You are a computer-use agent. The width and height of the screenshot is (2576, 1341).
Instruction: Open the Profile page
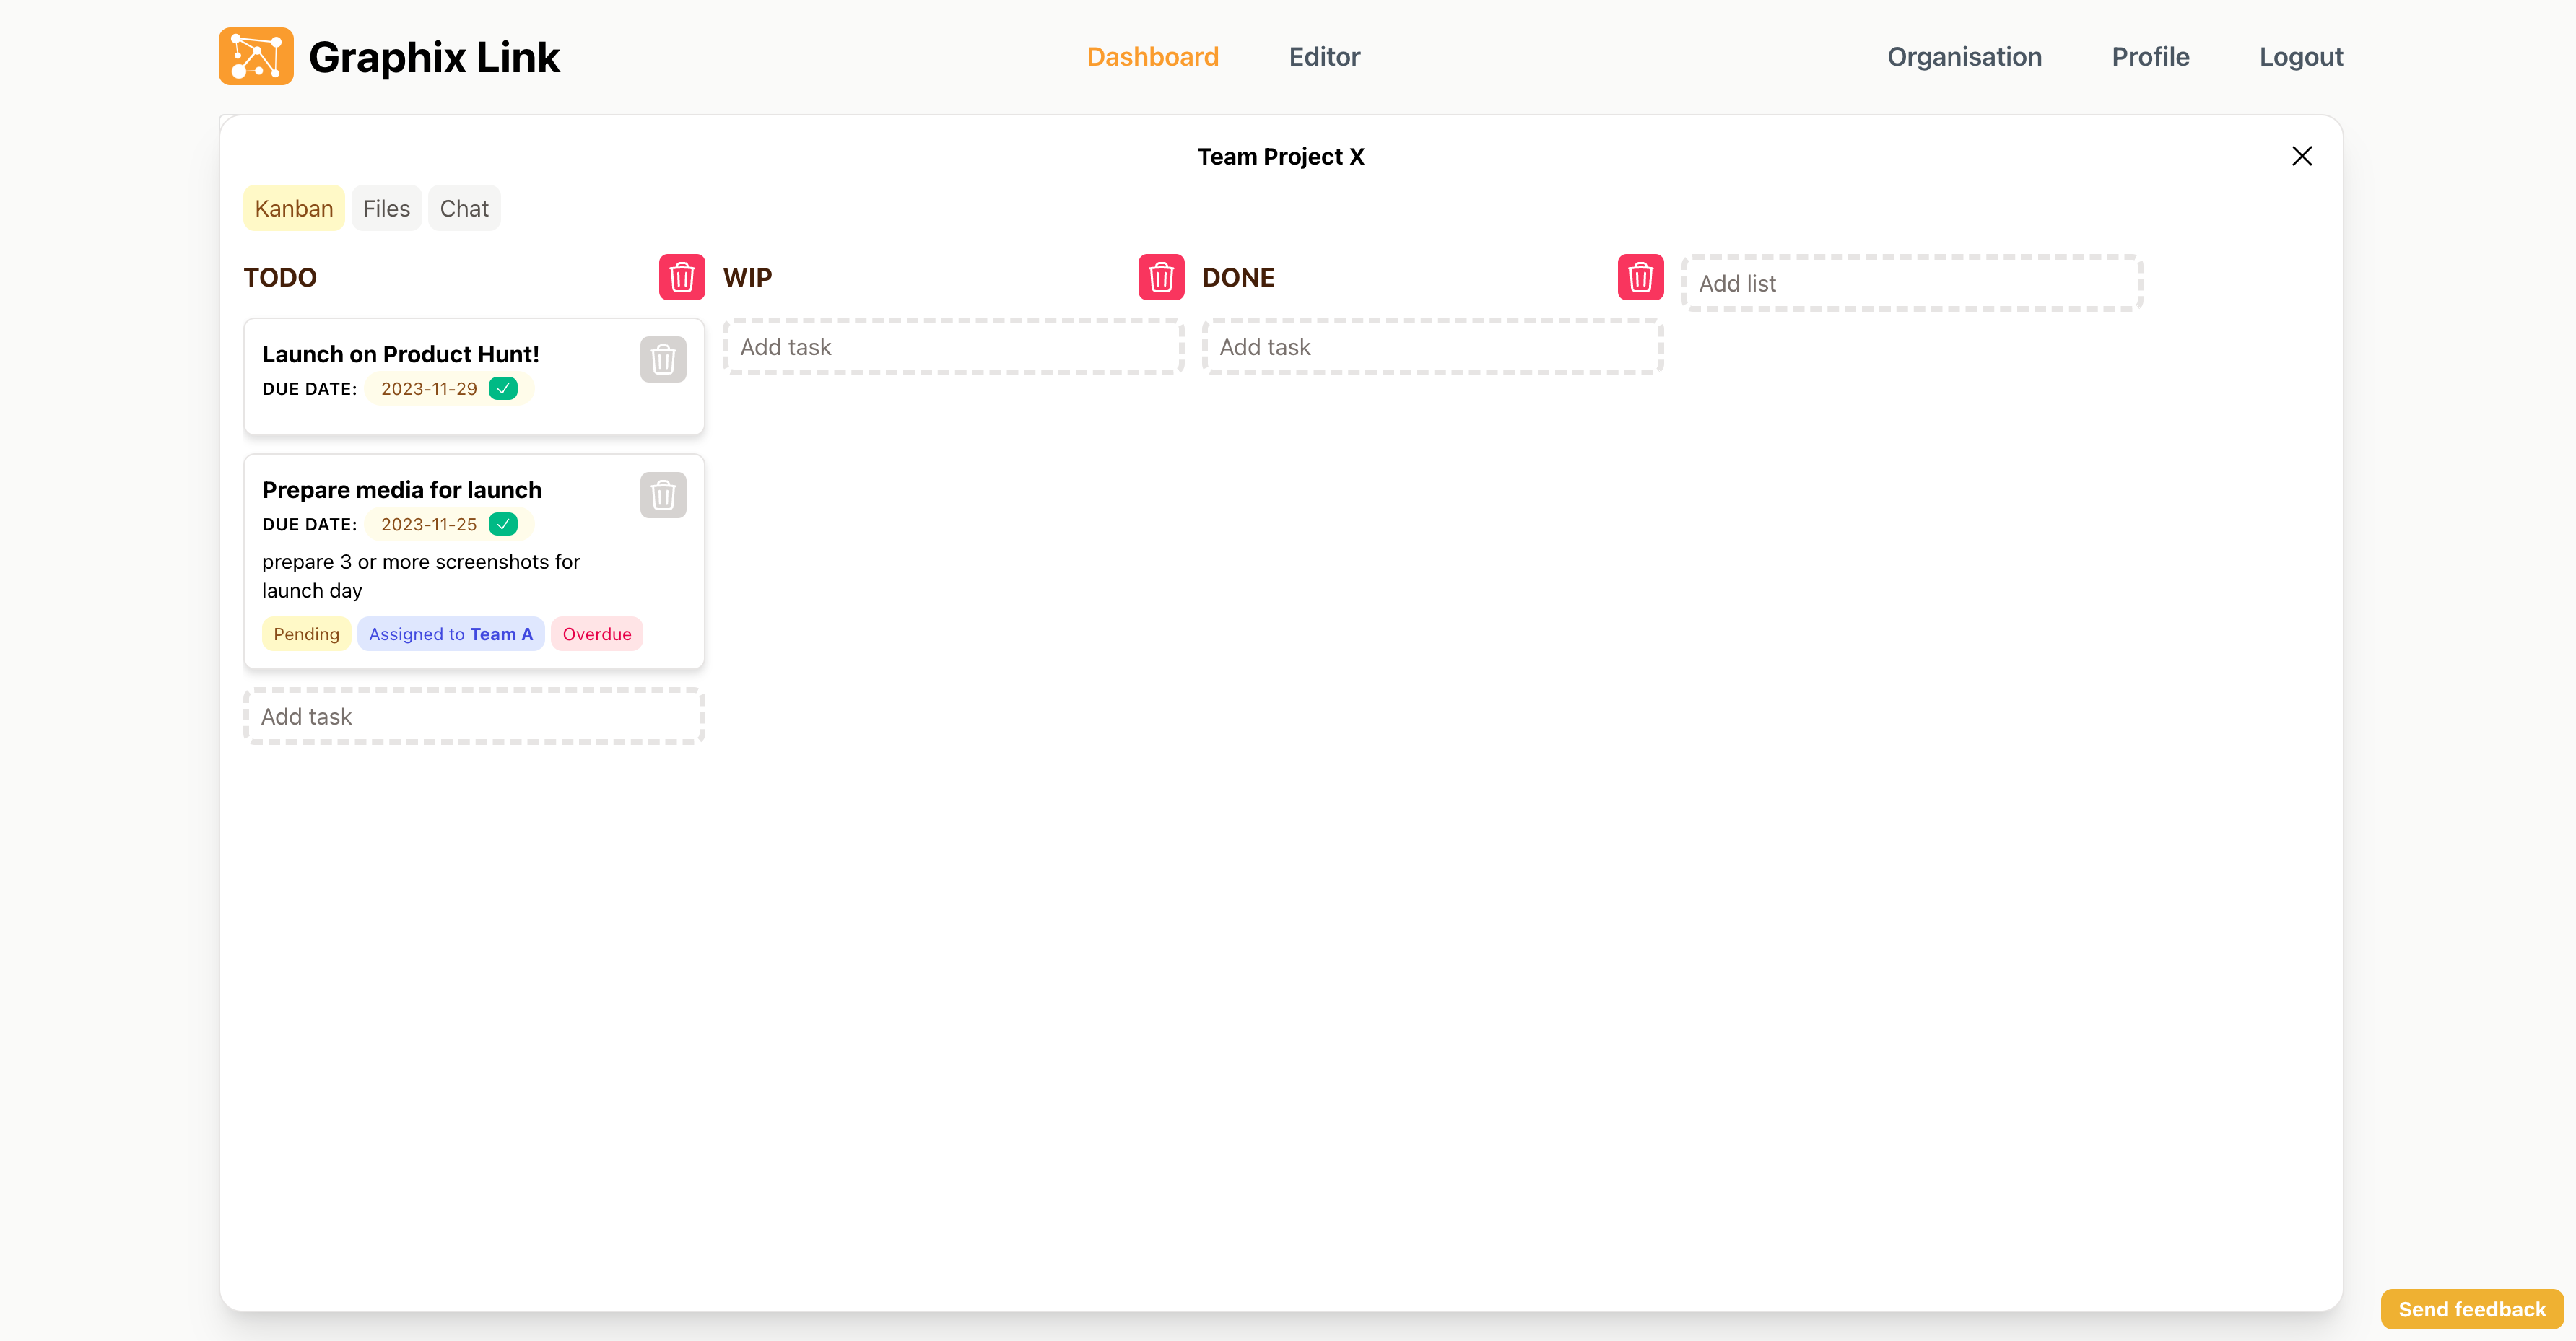(2150, 57)
